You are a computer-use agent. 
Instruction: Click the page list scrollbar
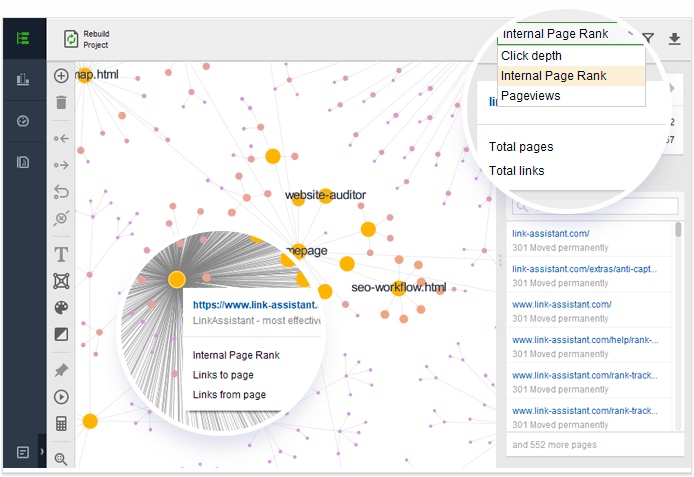[x=678, y=230]
